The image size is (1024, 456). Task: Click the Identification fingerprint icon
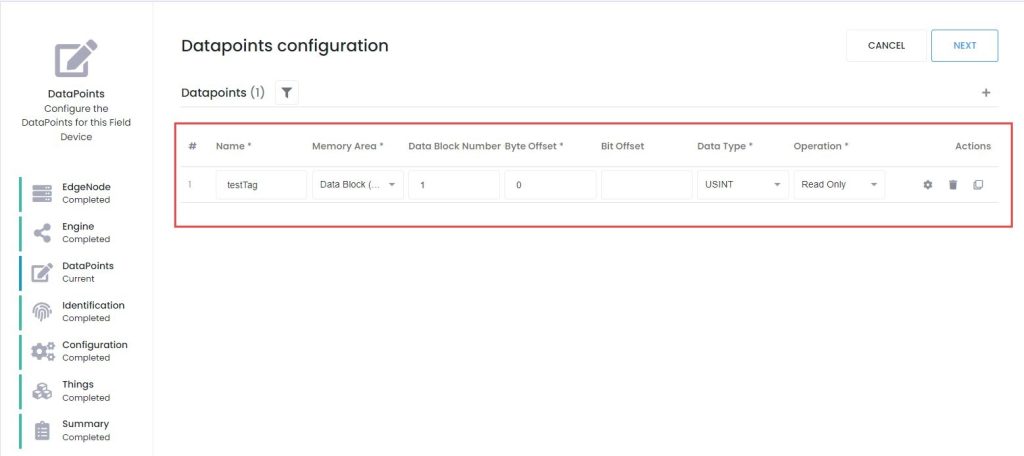pyautogui.click(x=42, y=312)
